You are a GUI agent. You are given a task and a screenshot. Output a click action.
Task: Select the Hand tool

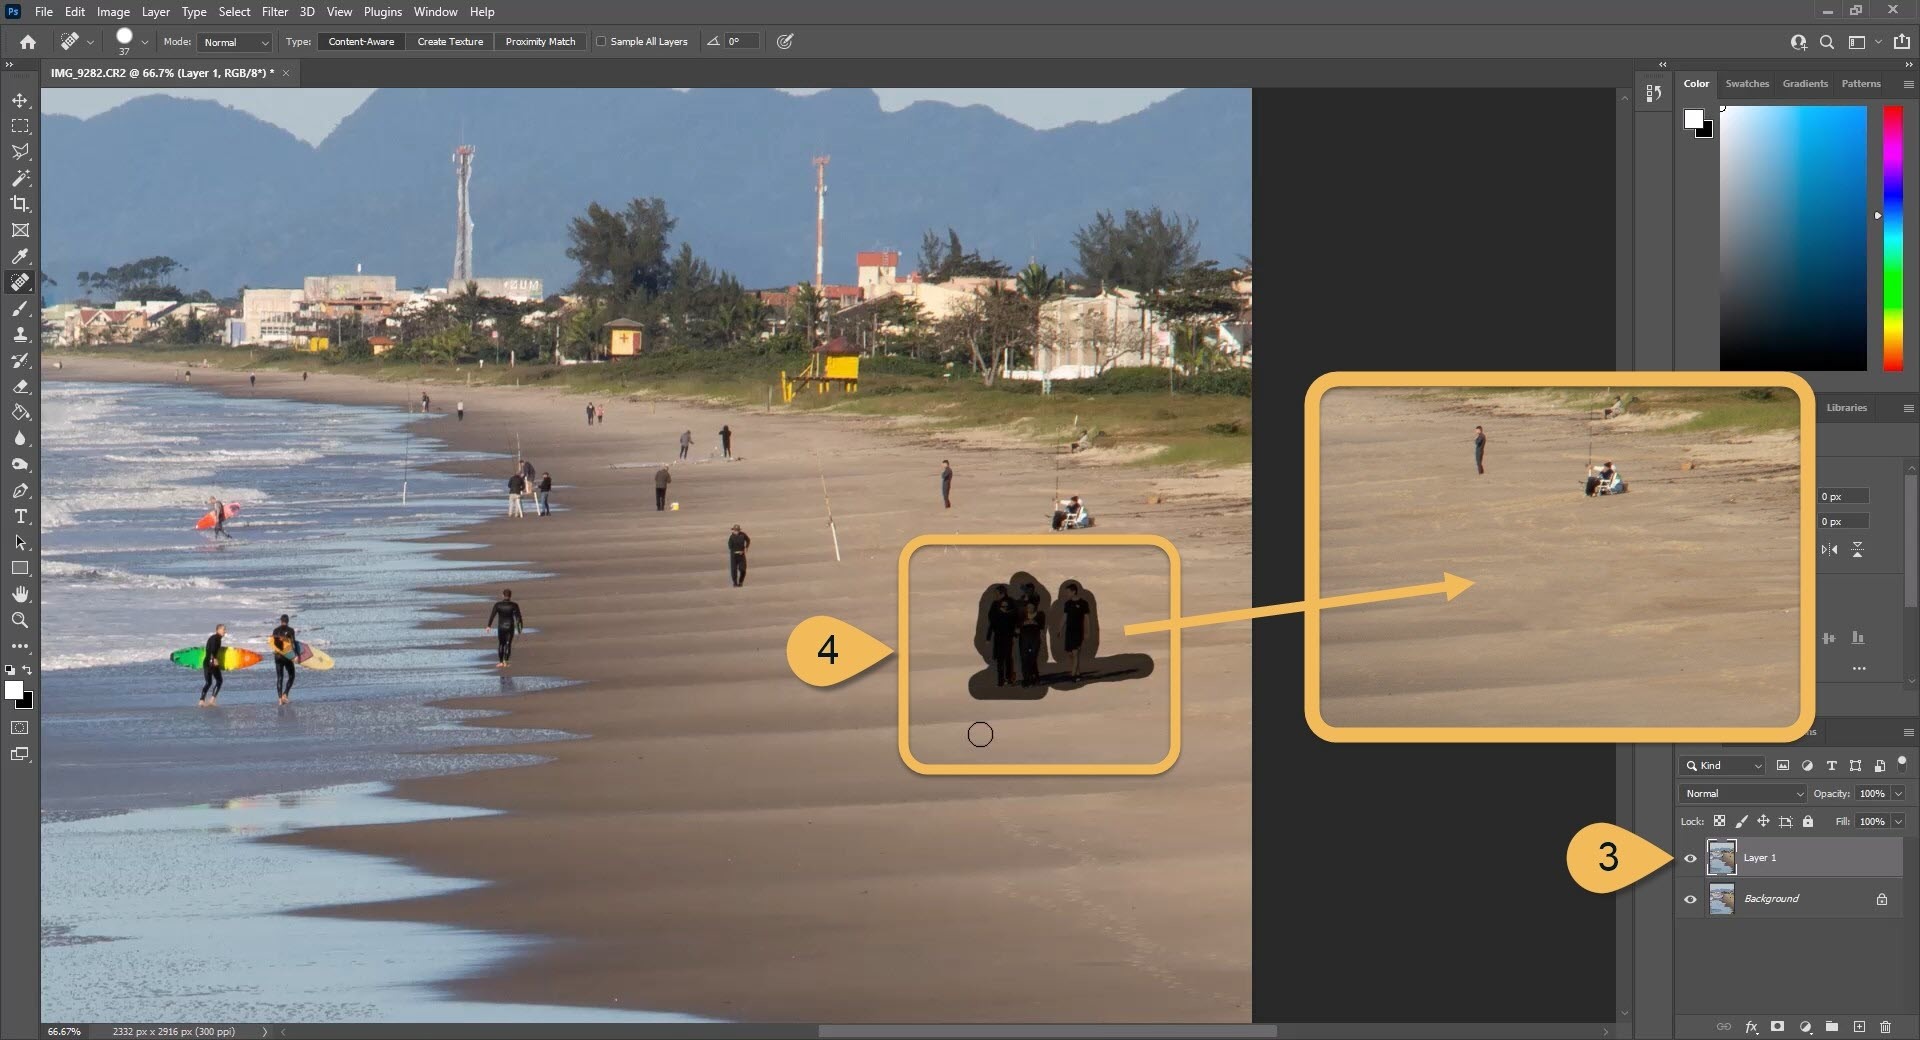pos(20,594)
